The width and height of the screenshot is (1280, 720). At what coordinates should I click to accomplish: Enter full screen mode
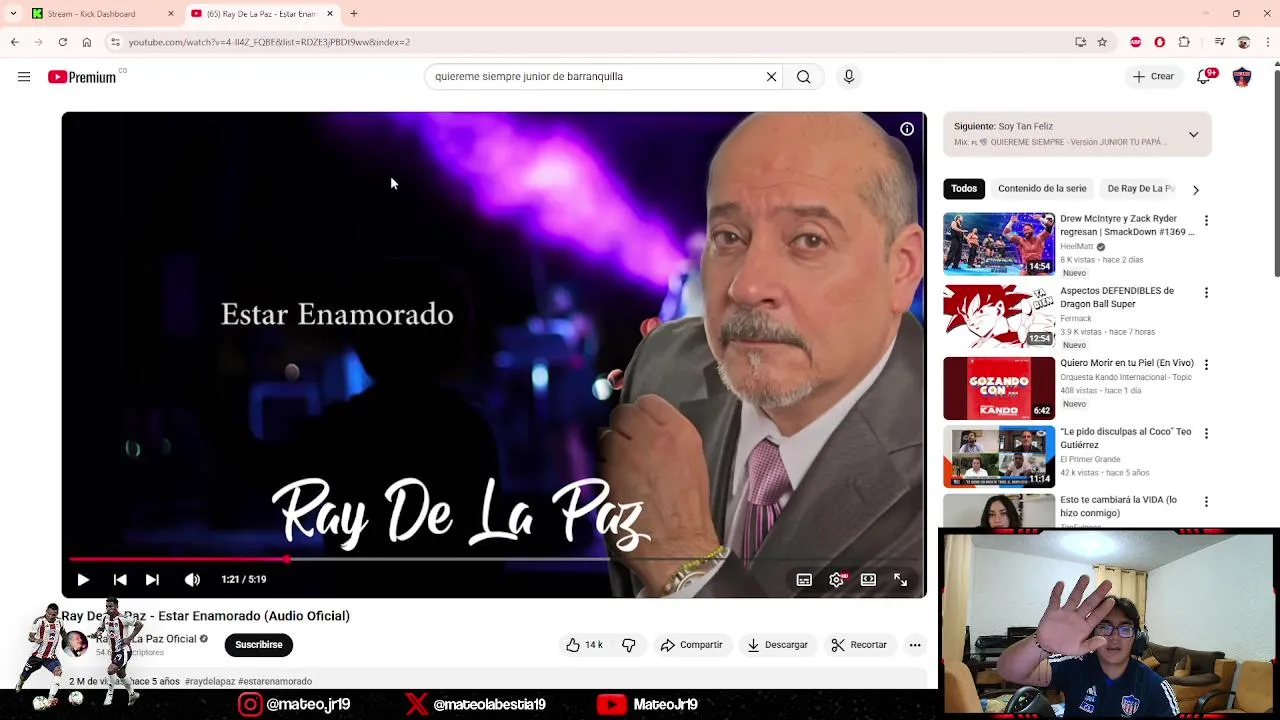click(x=900, y=580)
